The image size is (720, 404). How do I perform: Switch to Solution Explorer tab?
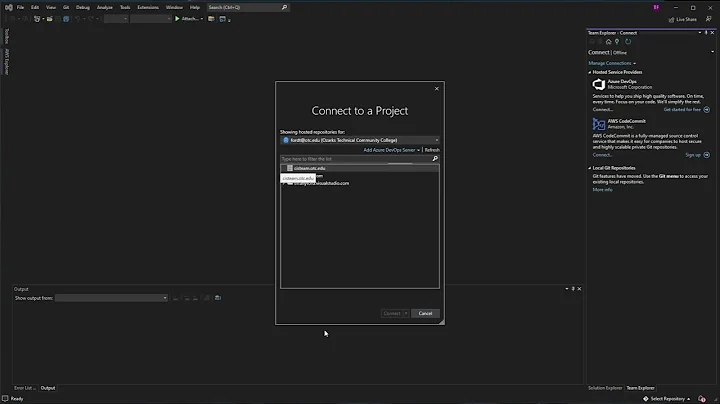[x=605, y=388]
